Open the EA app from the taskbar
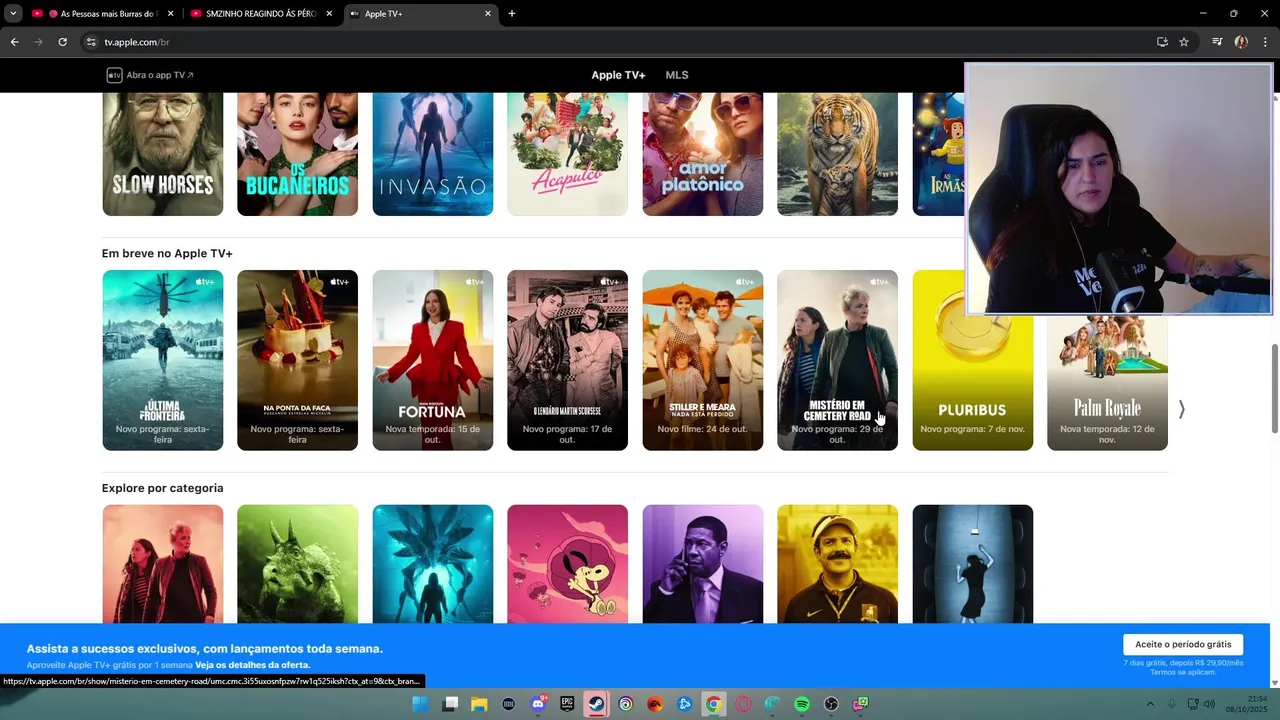Image resolution: width=1280 pixels, height=720 pixels. click(x=655, y=704)
